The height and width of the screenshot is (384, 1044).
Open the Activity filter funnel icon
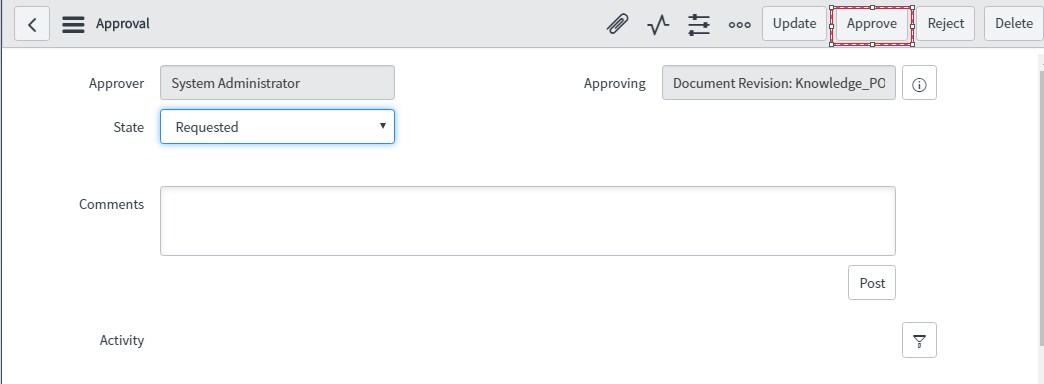point(919,340)
